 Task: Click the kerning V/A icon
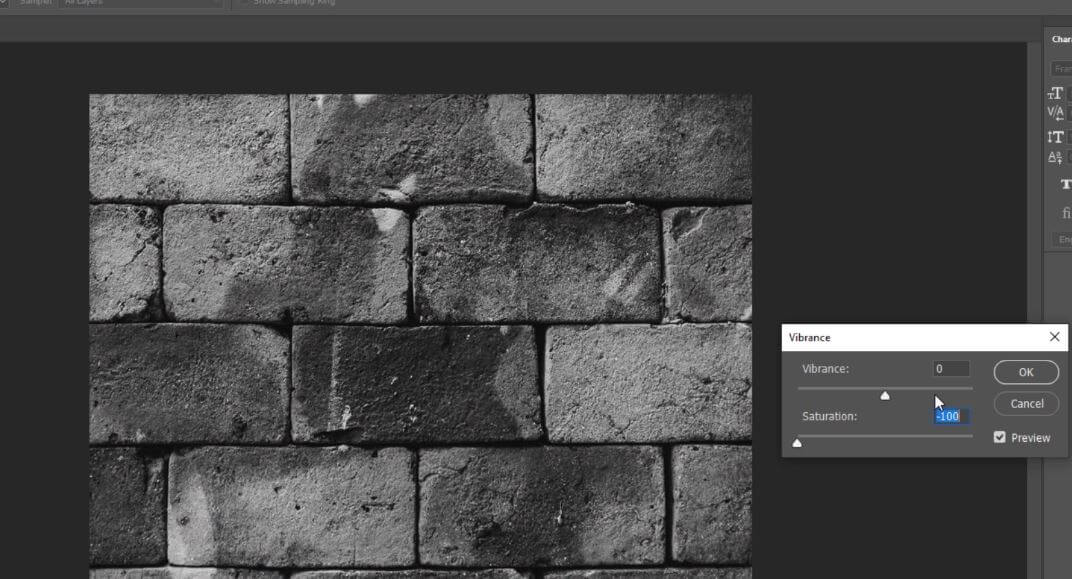click(1056, 113)
